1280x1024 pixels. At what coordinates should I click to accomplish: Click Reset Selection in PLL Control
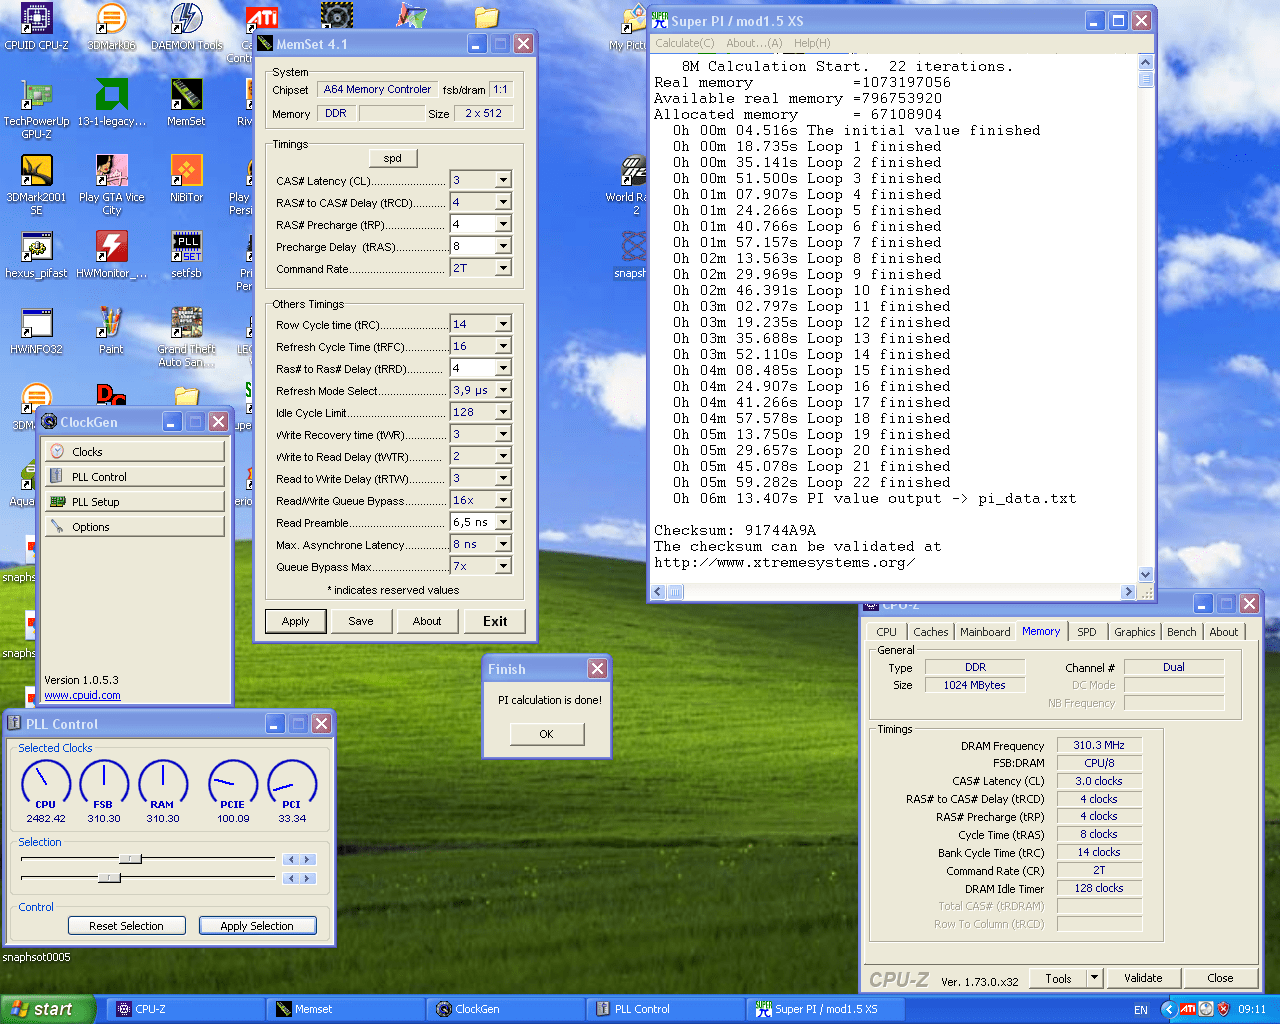tap(126, 926)
